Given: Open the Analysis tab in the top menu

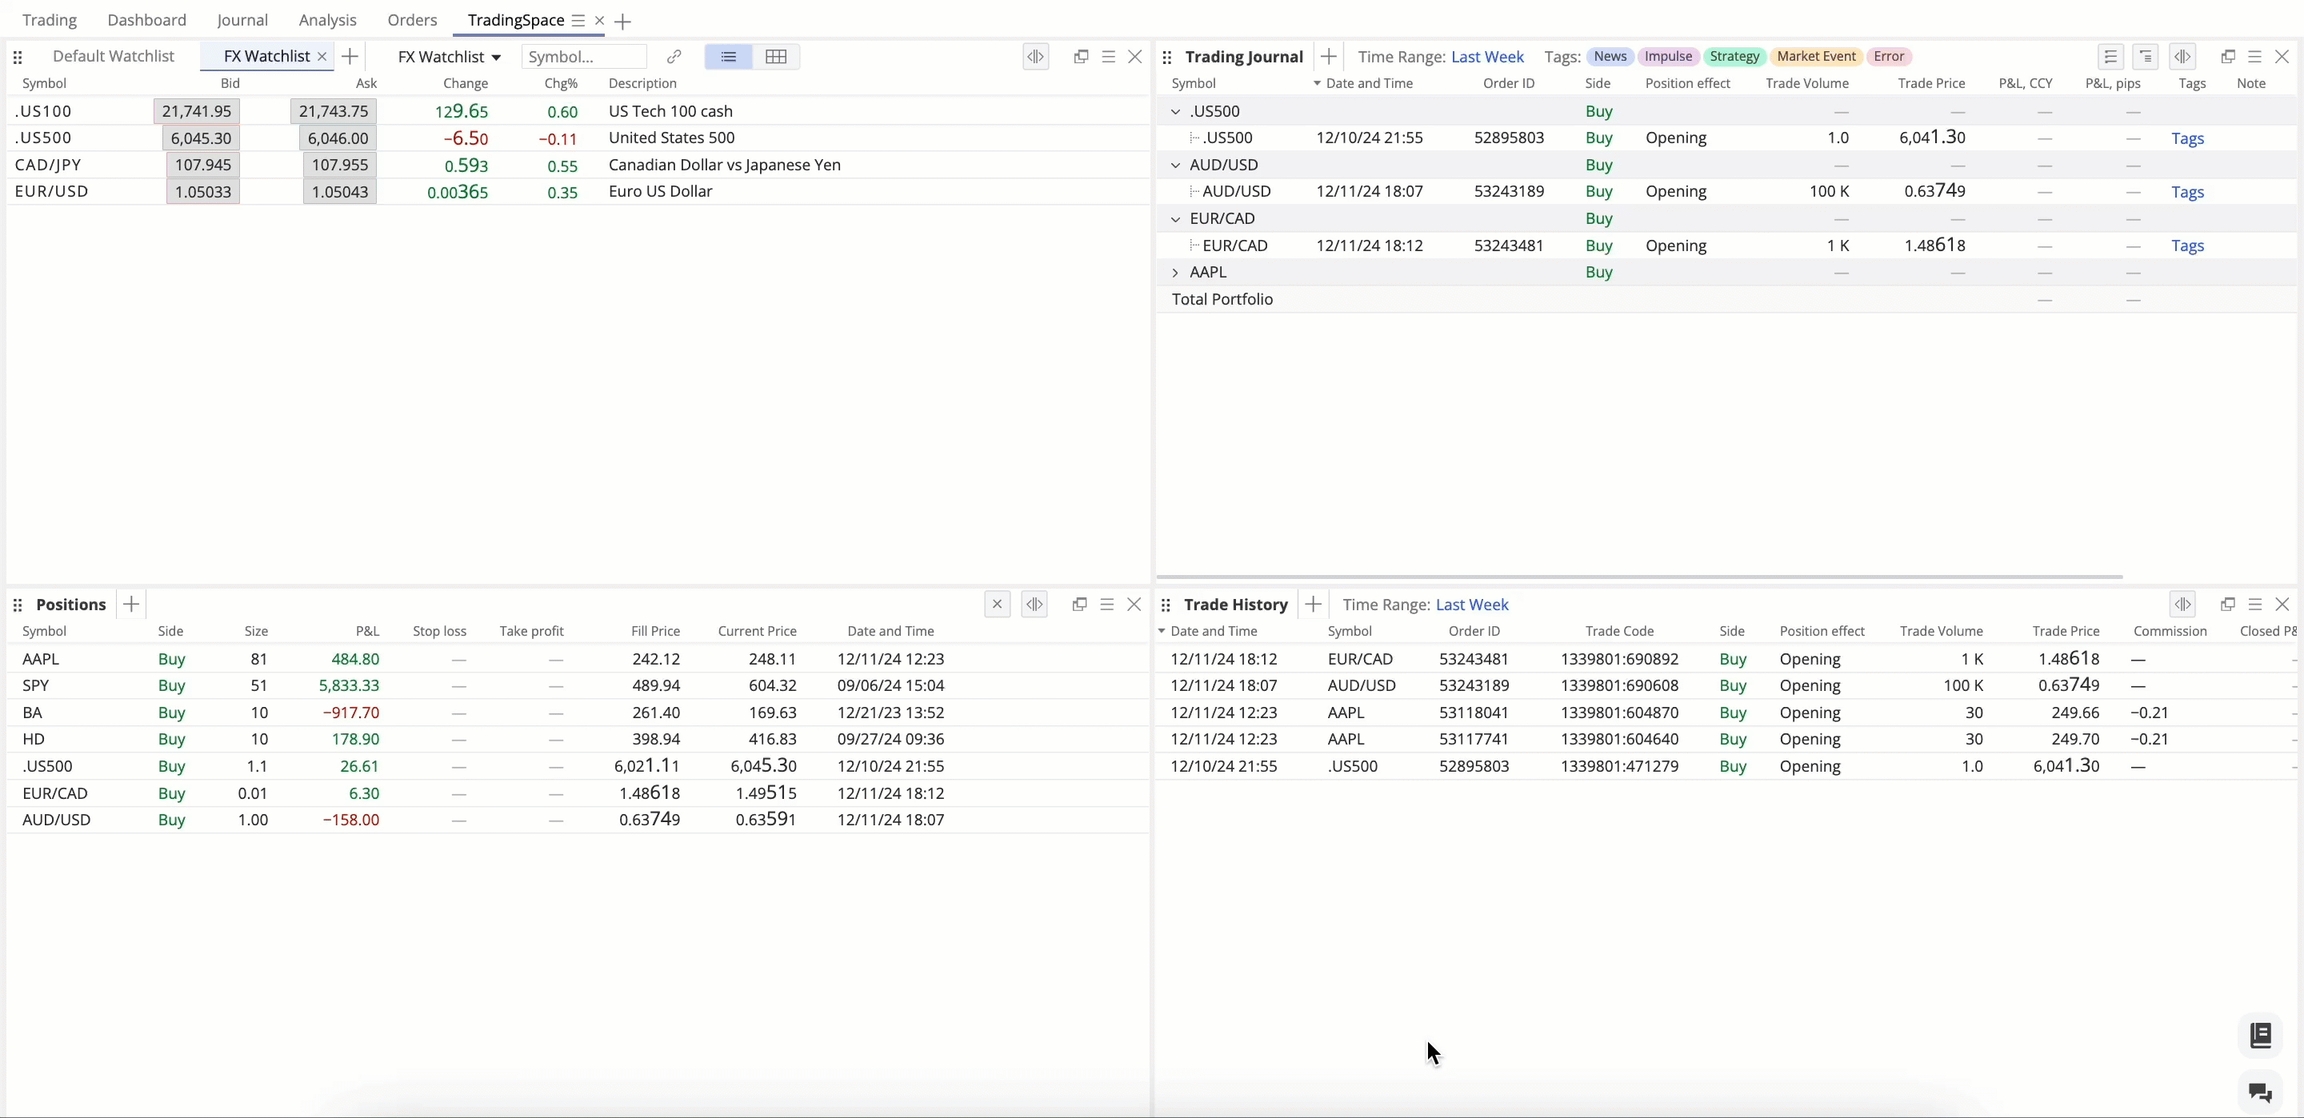Looking at the screenshot, I should (327, 20).
